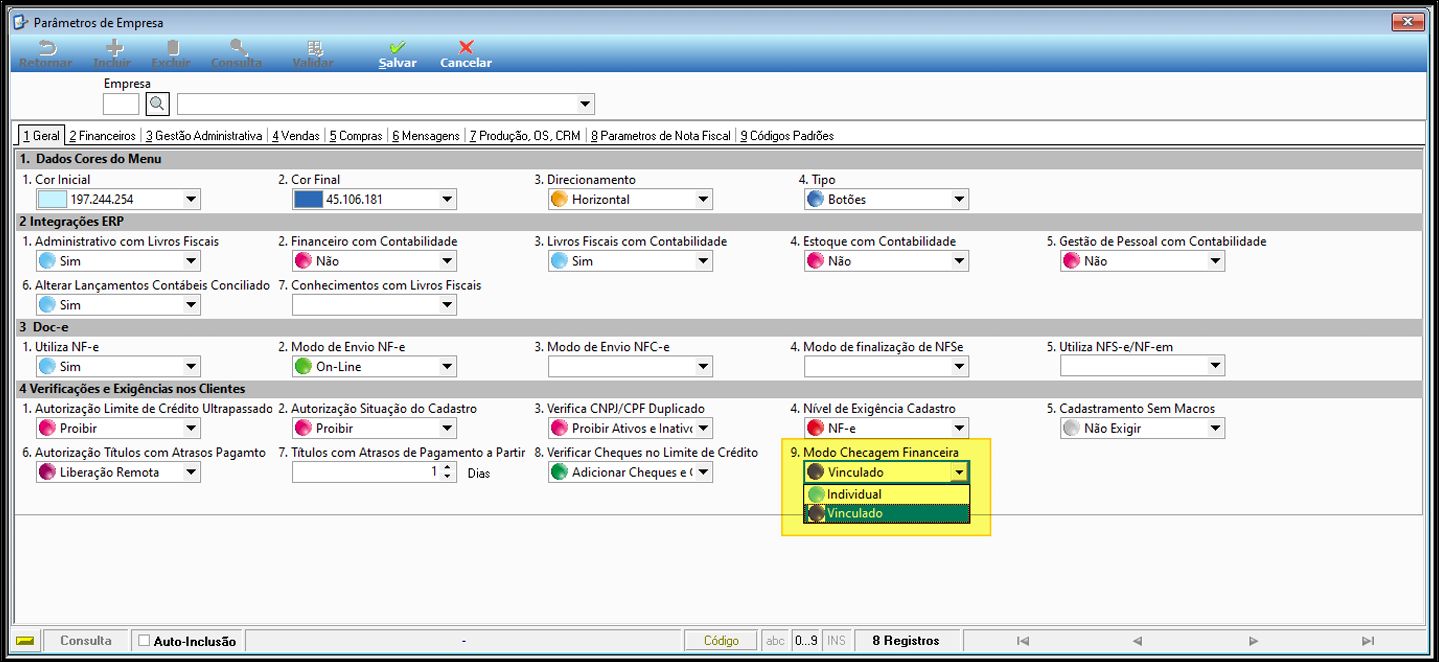Open Verifica CNPJ/CPF Duplicado dropdown
This screenshot has height=662, width=1439.
tap(703, 428)
